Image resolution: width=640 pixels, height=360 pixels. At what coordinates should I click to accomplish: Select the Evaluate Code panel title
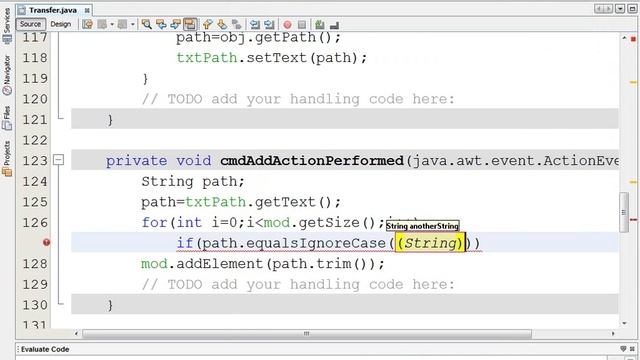(45, 349)
